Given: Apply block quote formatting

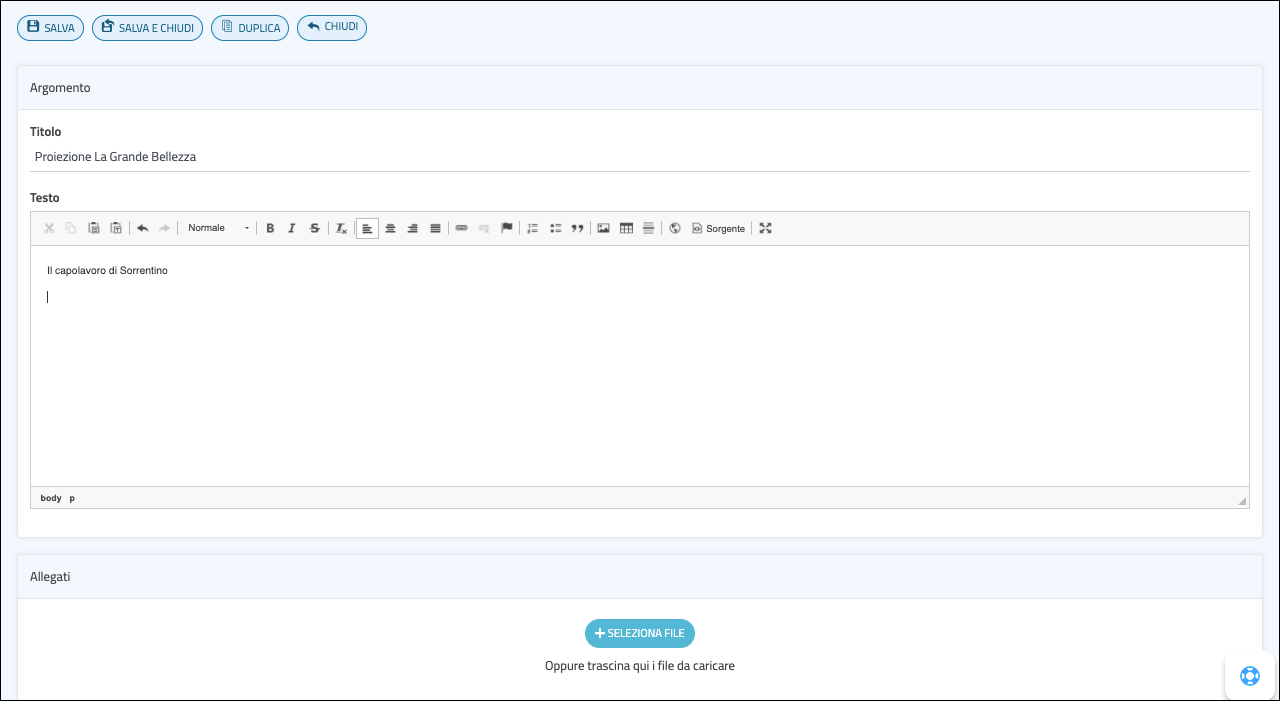Looking at the screenshot, I should pyautogui.click(x=577, y=228).
